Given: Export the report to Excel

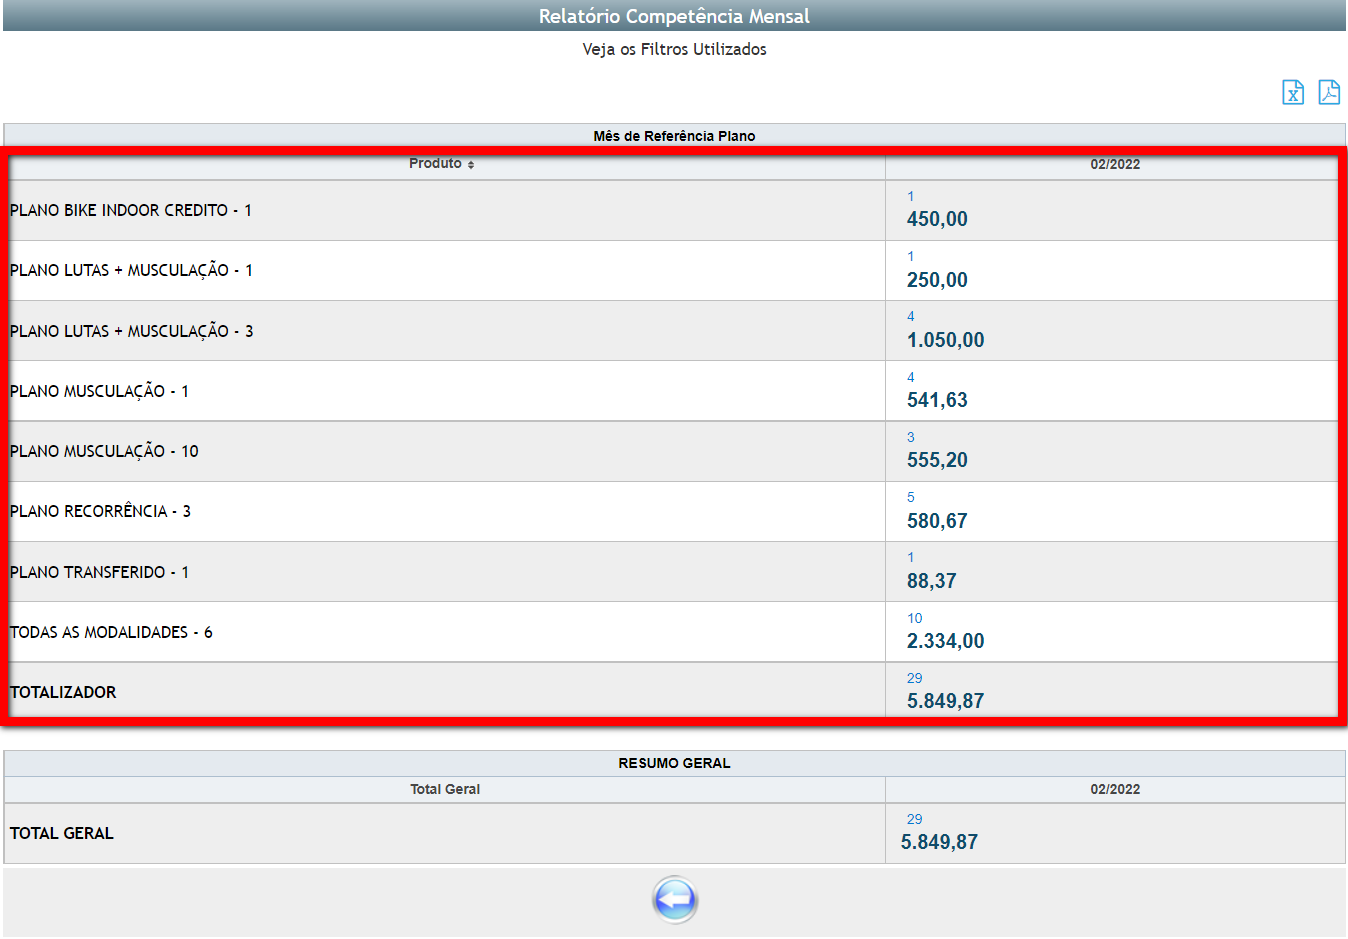Looking at the screenshot, I should [1293, 93].
